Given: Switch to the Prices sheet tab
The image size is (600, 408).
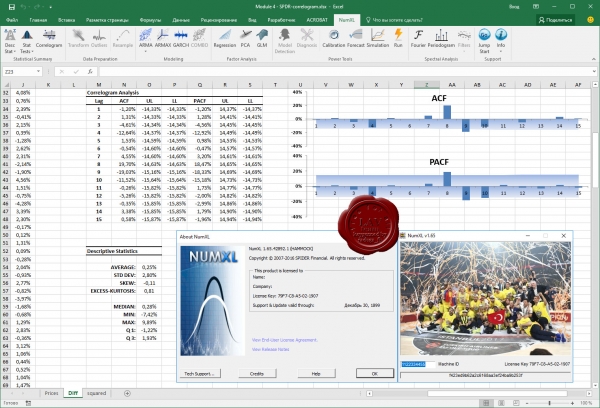Looking at the screenshot, I should coord(51,393).
